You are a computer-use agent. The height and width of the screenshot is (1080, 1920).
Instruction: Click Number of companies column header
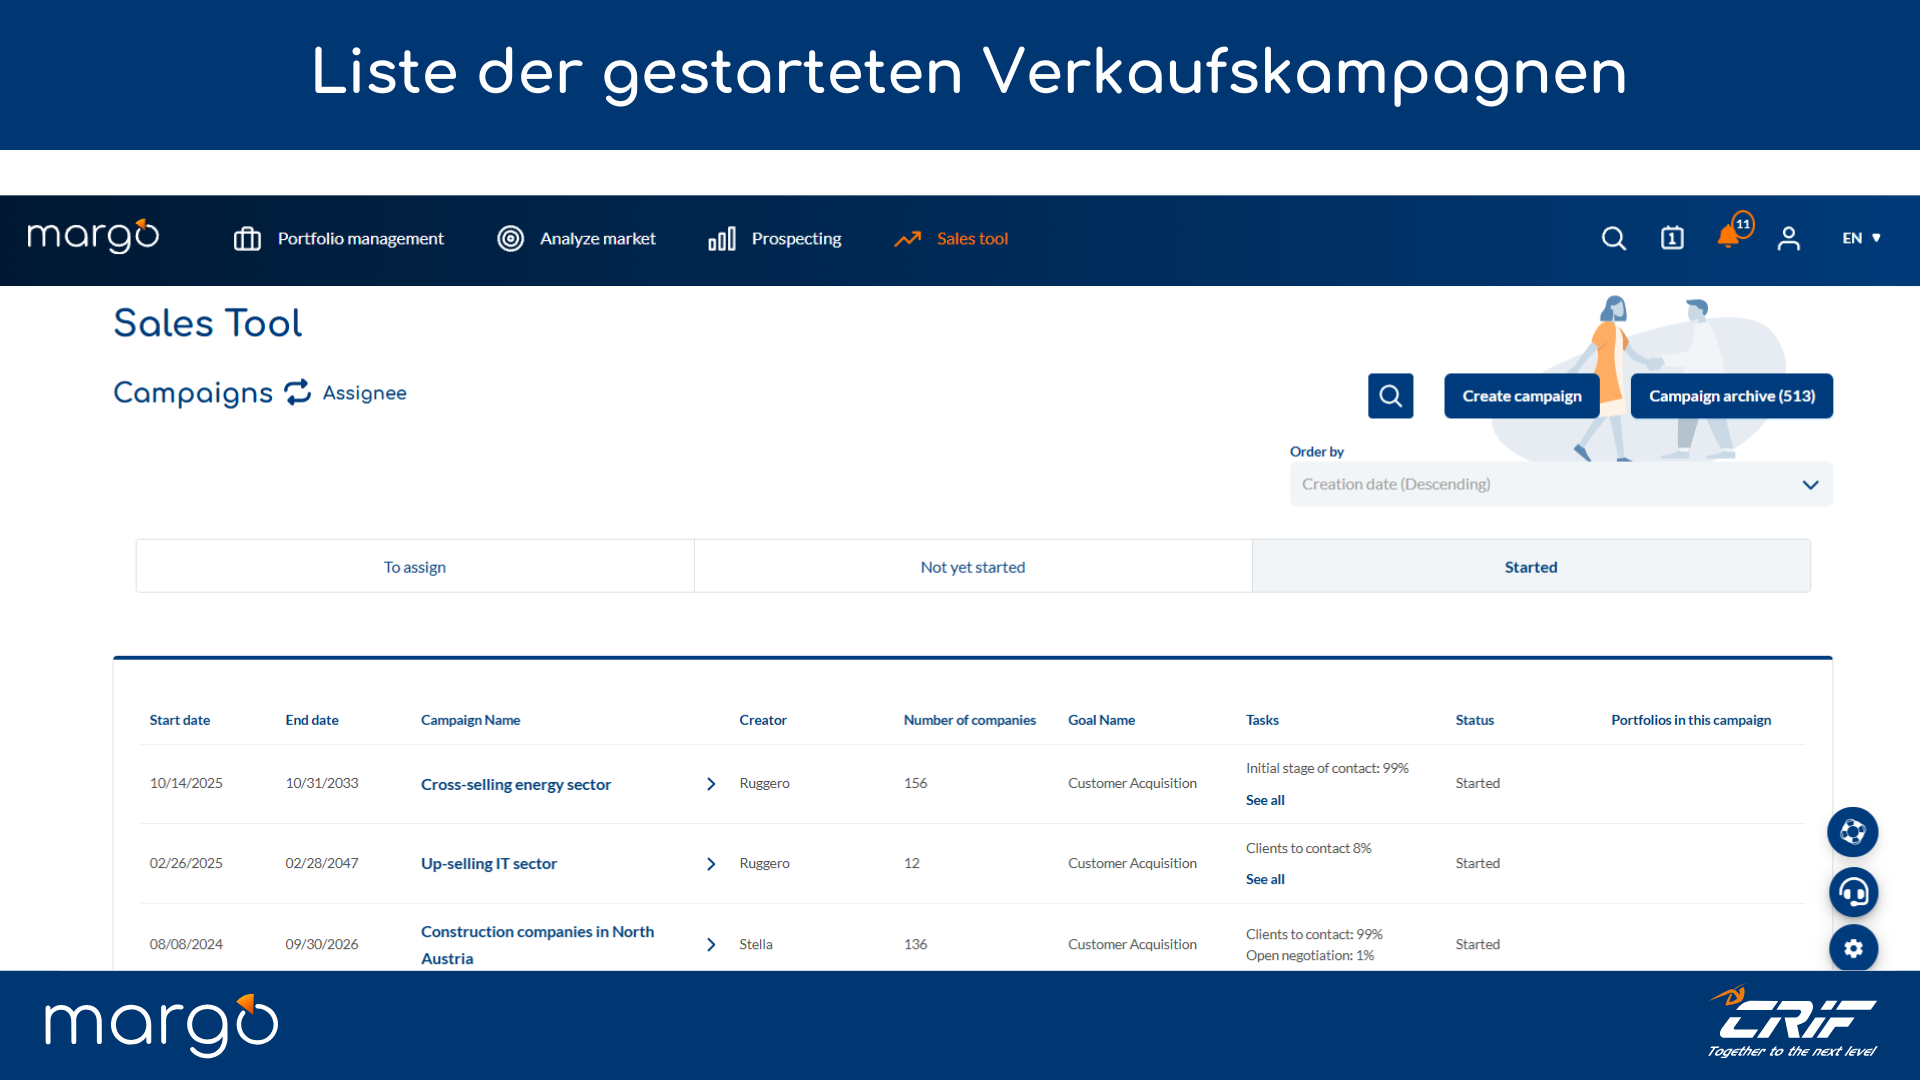(969, 720)
